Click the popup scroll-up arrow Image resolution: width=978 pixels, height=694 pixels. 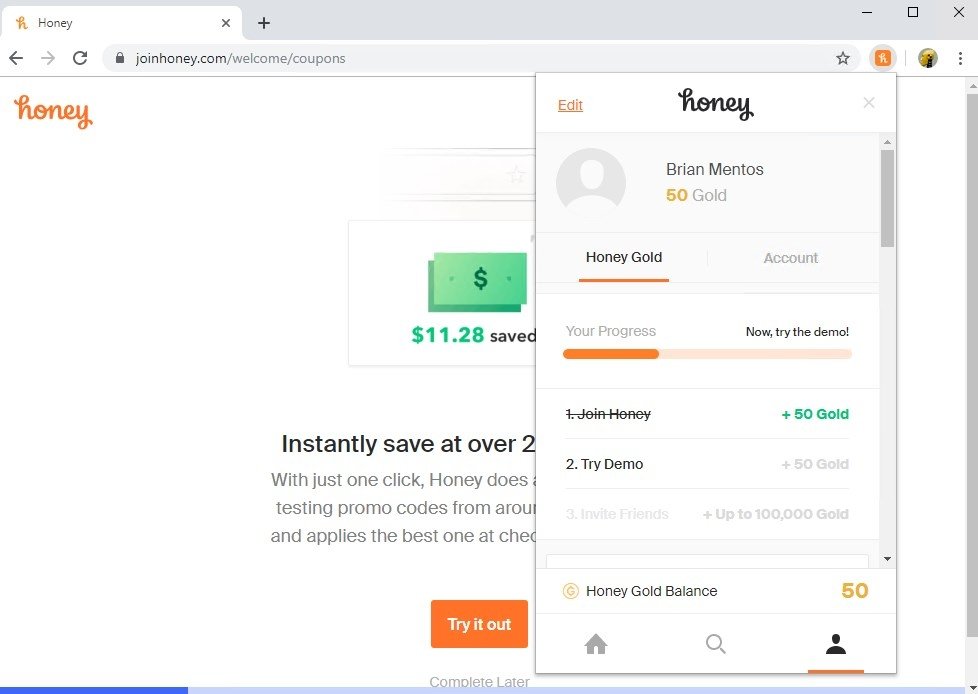(x=887, y=142)
